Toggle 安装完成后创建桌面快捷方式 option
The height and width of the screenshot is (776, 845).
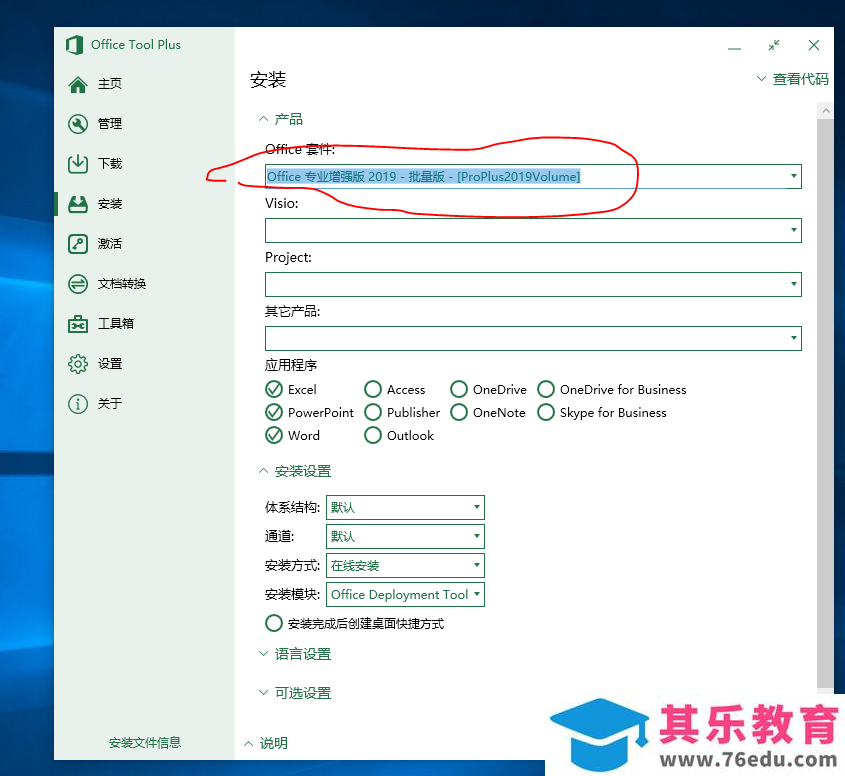[274, 623]
